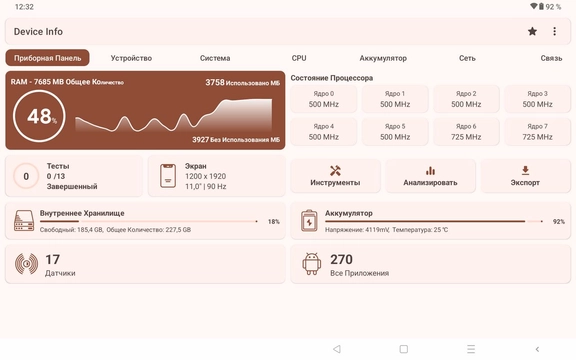Open the Тесты 0/13 card
Image resolution: width=576 pixels, height=360 pixels.
[74, 176]
